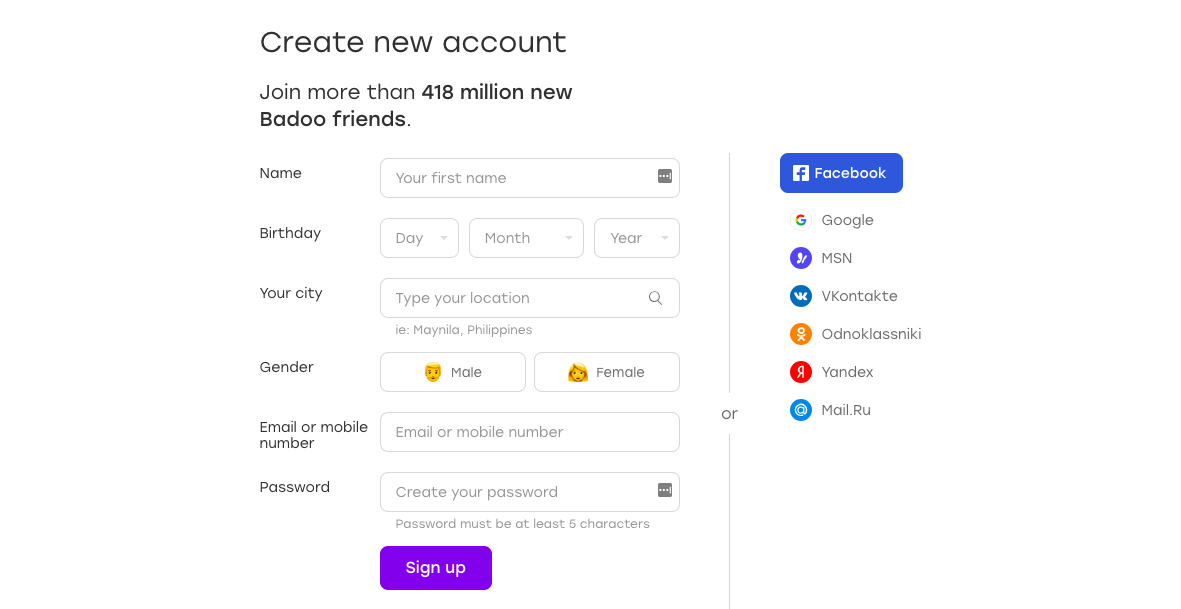This screenshot has width=1181, height=609.
Task: Open the Month birthday dropdown
Action: pyautogui.click(x=526, y=238)
